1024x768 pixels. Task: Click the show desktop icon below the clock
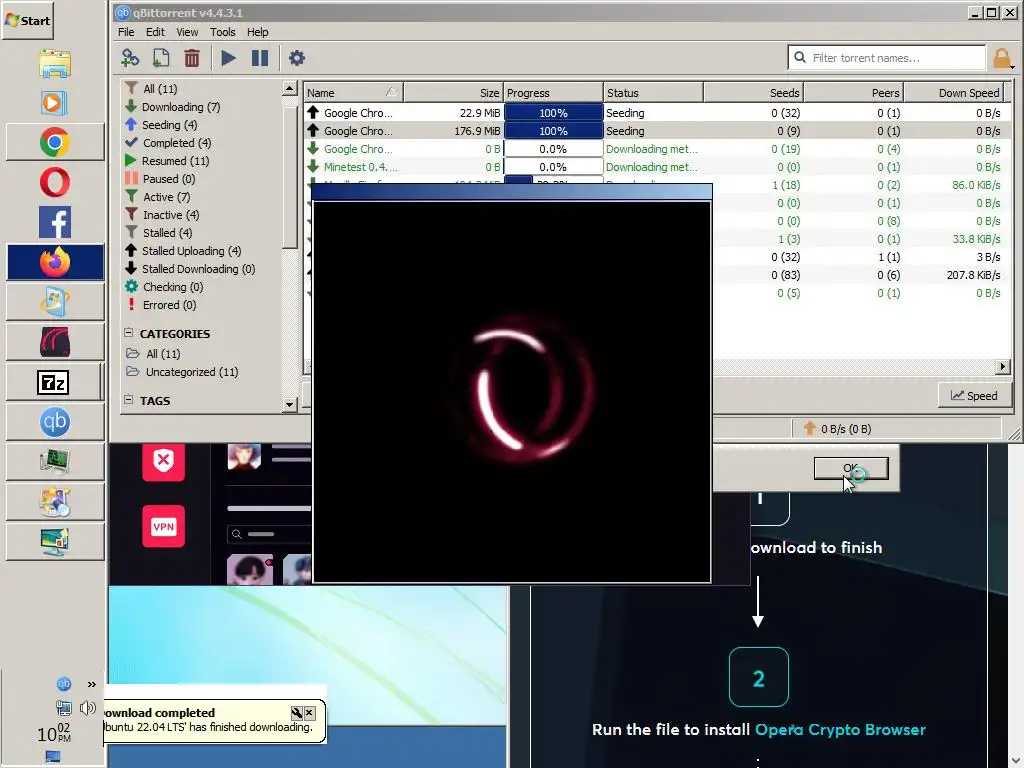coord(53,756)
